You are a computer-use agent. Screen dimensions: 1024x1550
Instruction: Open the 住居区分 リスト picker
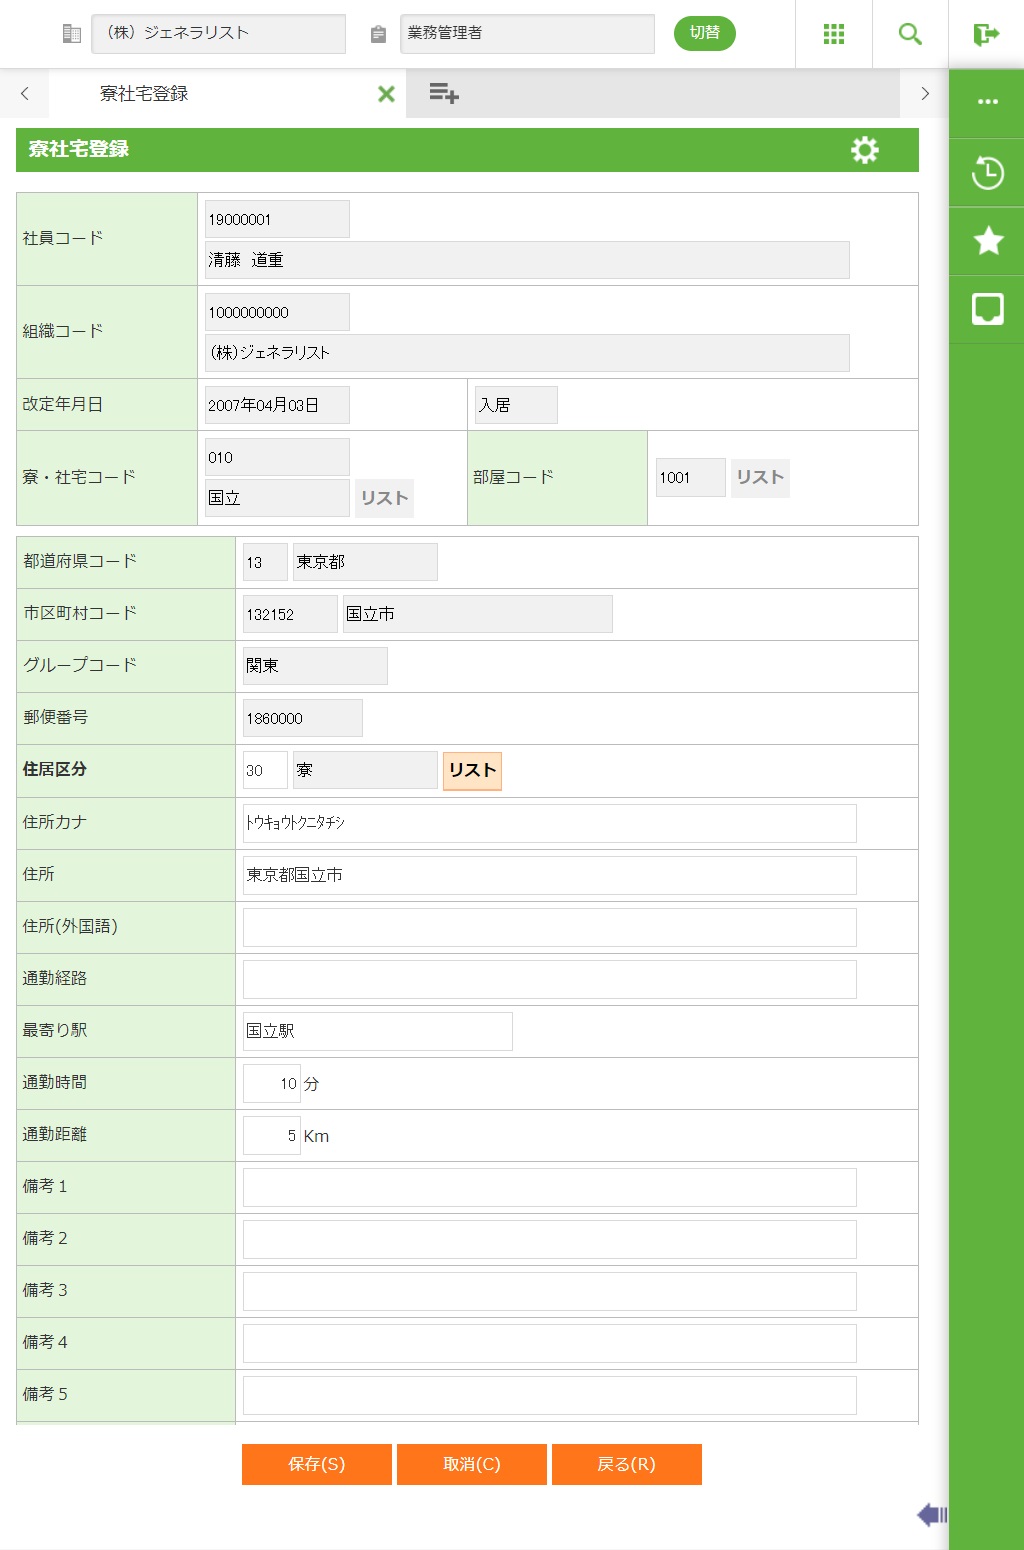pyautogui.click(x=472, y=771)
